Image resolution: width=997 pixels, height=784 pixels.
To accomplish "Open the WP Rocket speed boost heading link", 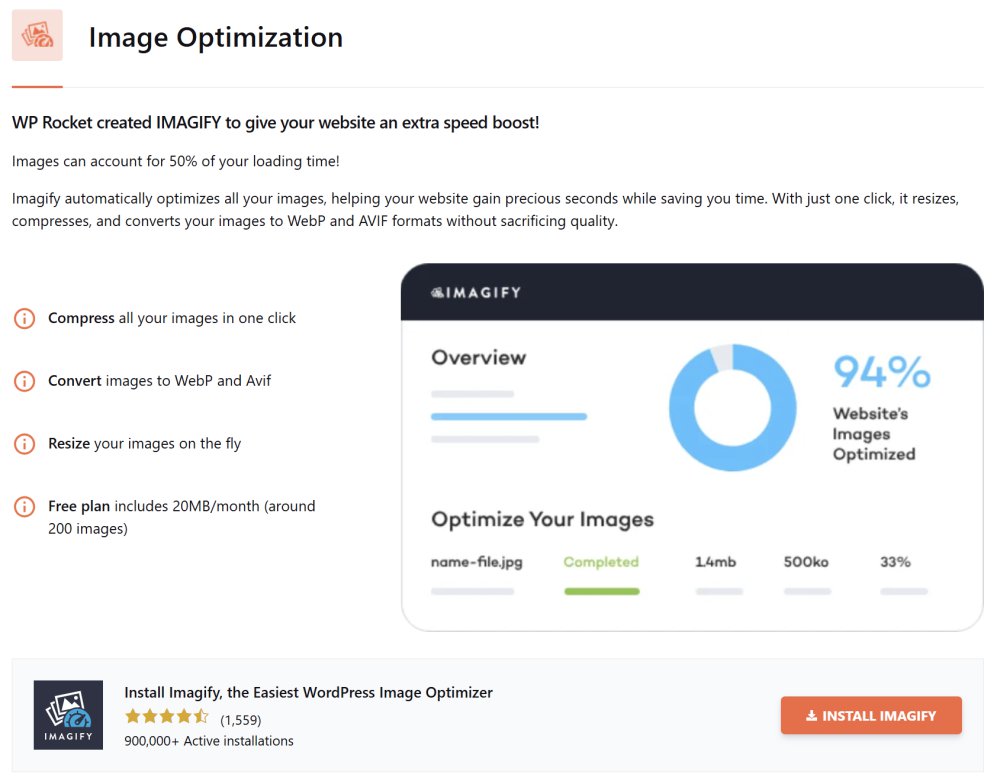I will tap(276, 122).
